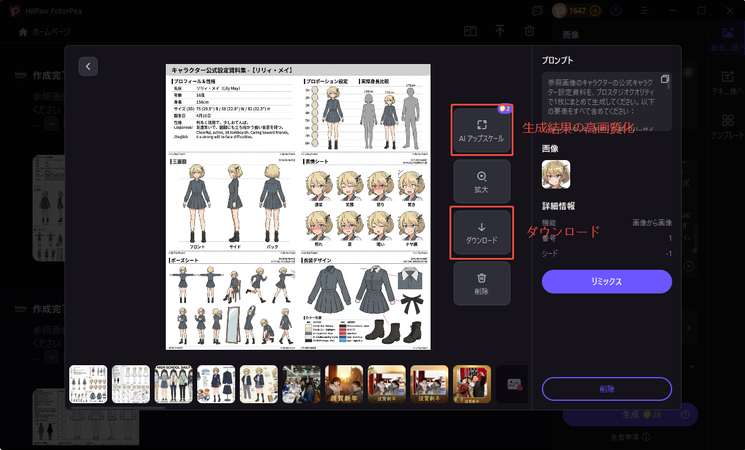
Task: Click the reference character face thumbnail under 画像
Action: click(556, 174)
